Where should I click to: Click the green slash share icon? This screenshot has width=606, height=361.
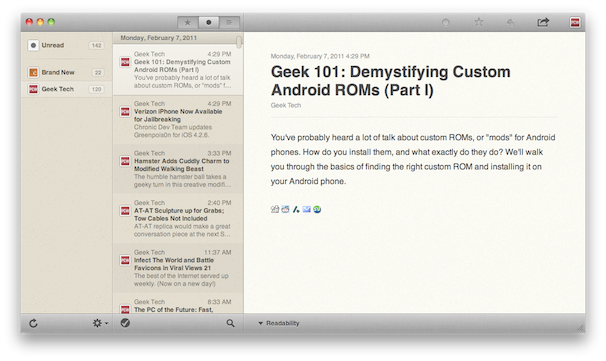point(296,209)
